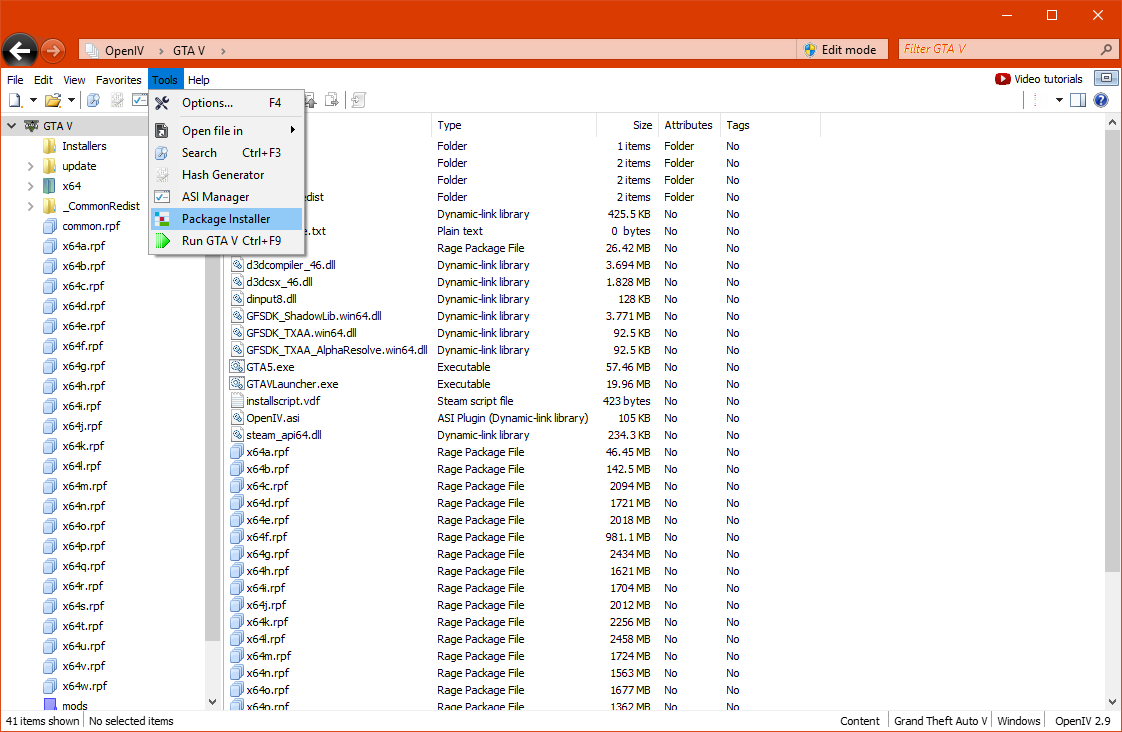Expand the update folder in tree
The width and height of the screenshot is (1122, 732).
click(30, 166)
